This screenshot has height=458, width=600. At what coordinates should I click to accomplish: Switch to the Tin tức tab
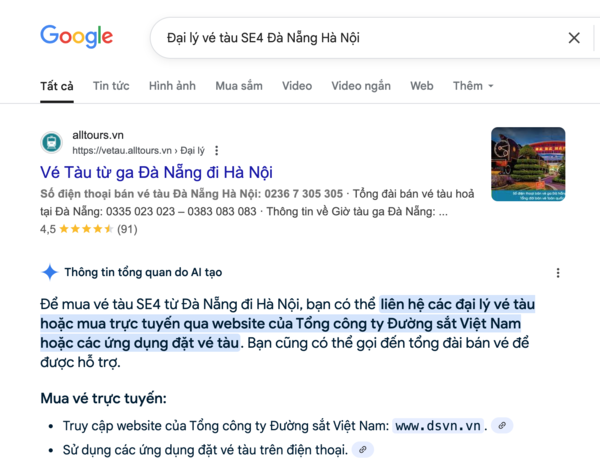[111, 86]
